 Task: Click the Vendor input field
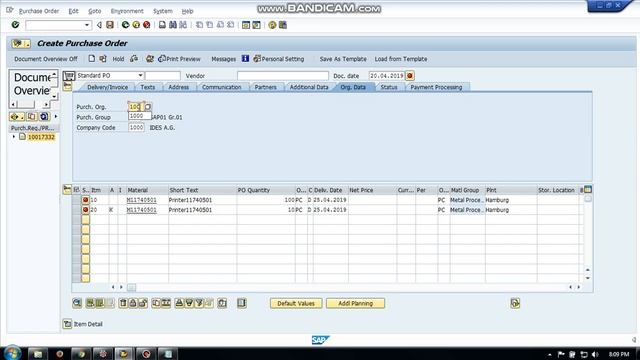[282, 76]
